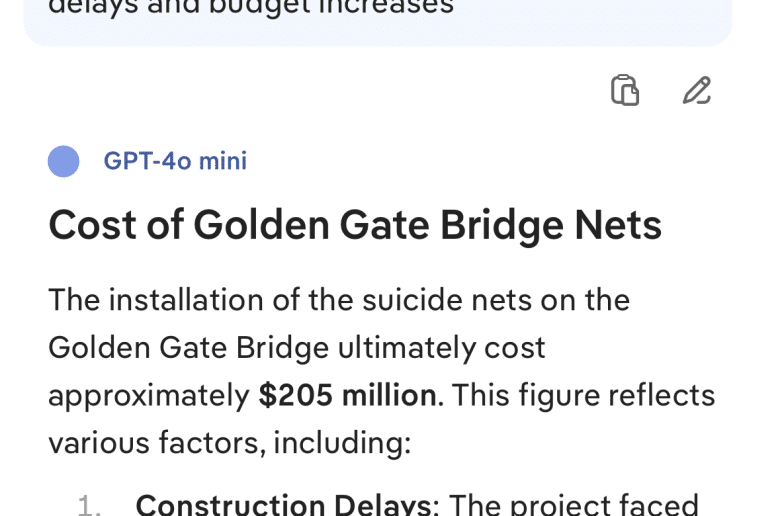Click the bold '$205 million' figure

347,396
